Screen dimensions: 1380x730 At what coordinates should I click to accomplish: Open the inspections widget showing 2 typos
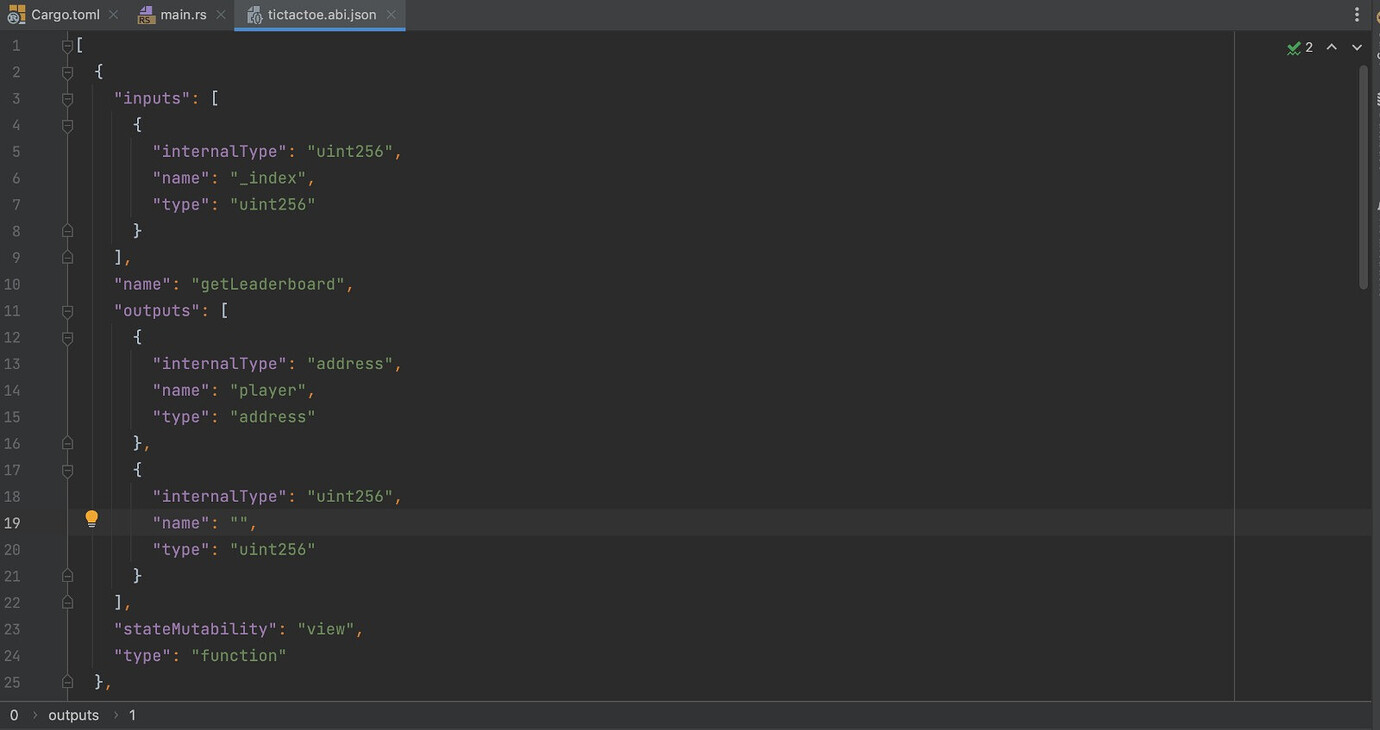click(x=1300, y=47)
